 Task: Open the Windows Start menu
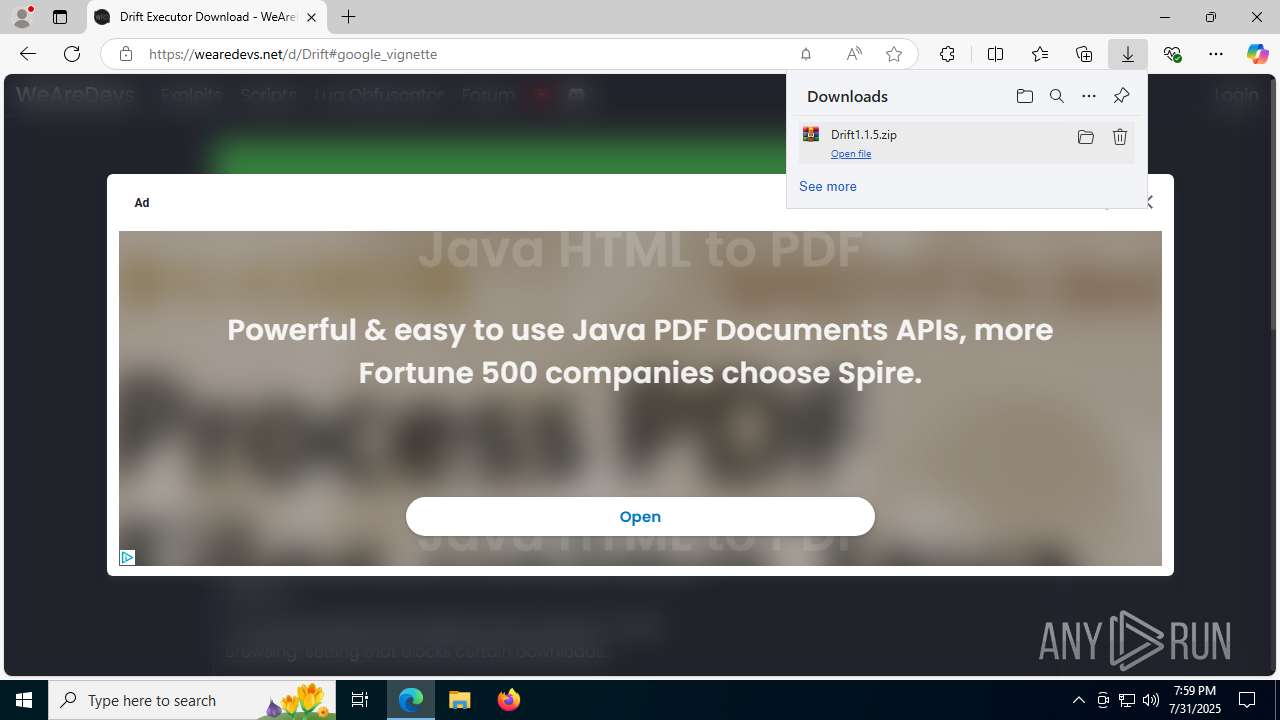(x=24, y=700)
